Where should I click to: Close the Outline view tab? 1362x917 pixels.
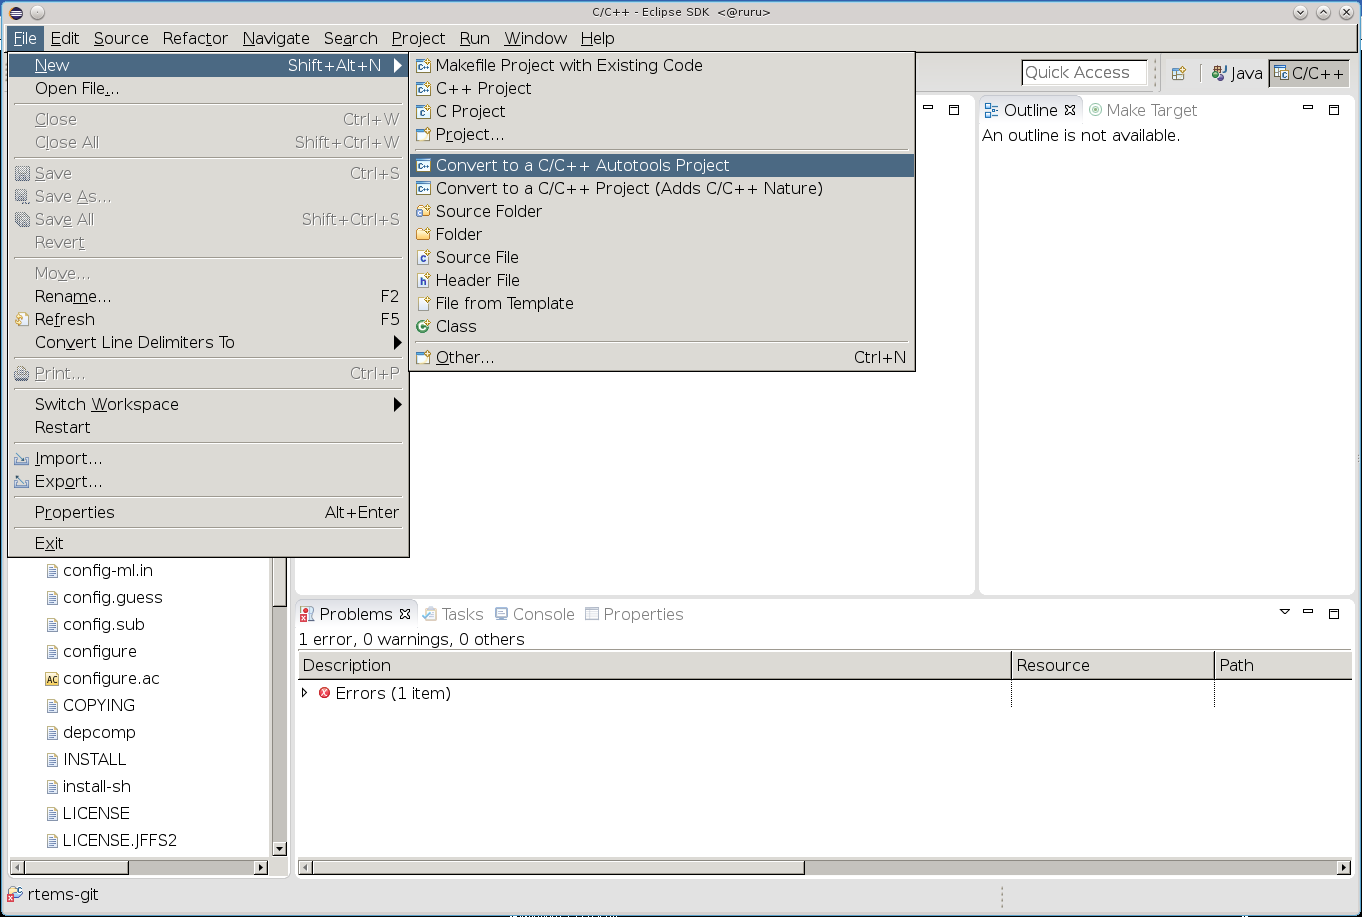pos(1070,110)
